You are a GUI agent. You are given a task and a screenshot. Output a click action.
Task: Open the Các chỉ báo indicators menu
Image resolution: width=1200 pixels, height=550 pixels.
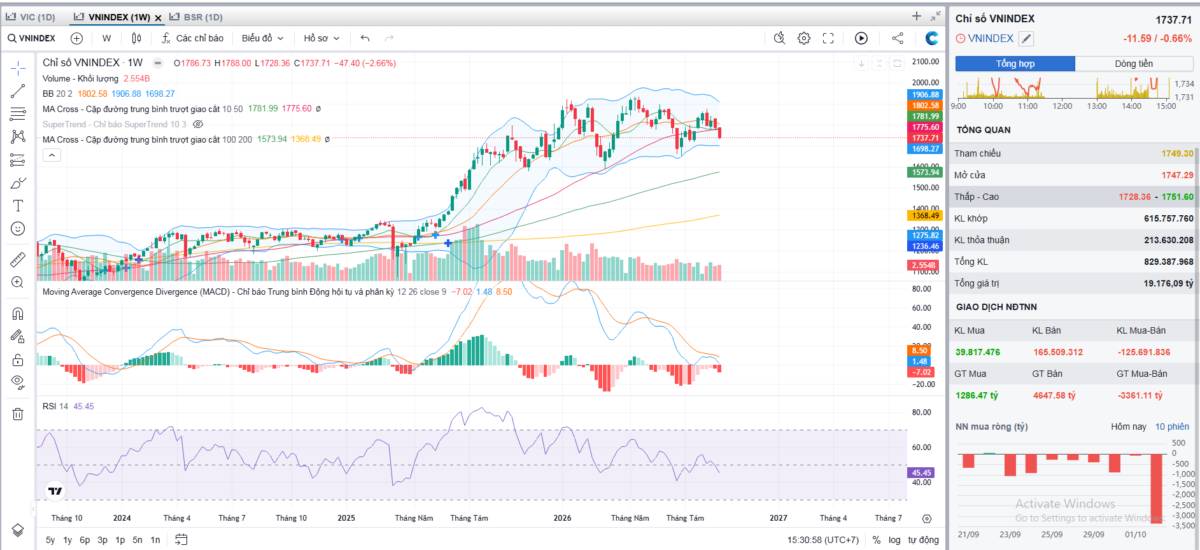pyautogui.click(x=192, y=38)
